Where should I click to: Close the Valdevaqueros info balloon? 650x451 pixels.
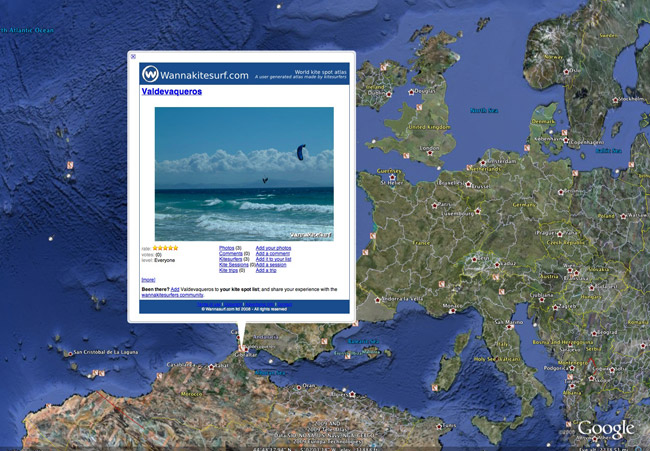[x=134, y=56]
